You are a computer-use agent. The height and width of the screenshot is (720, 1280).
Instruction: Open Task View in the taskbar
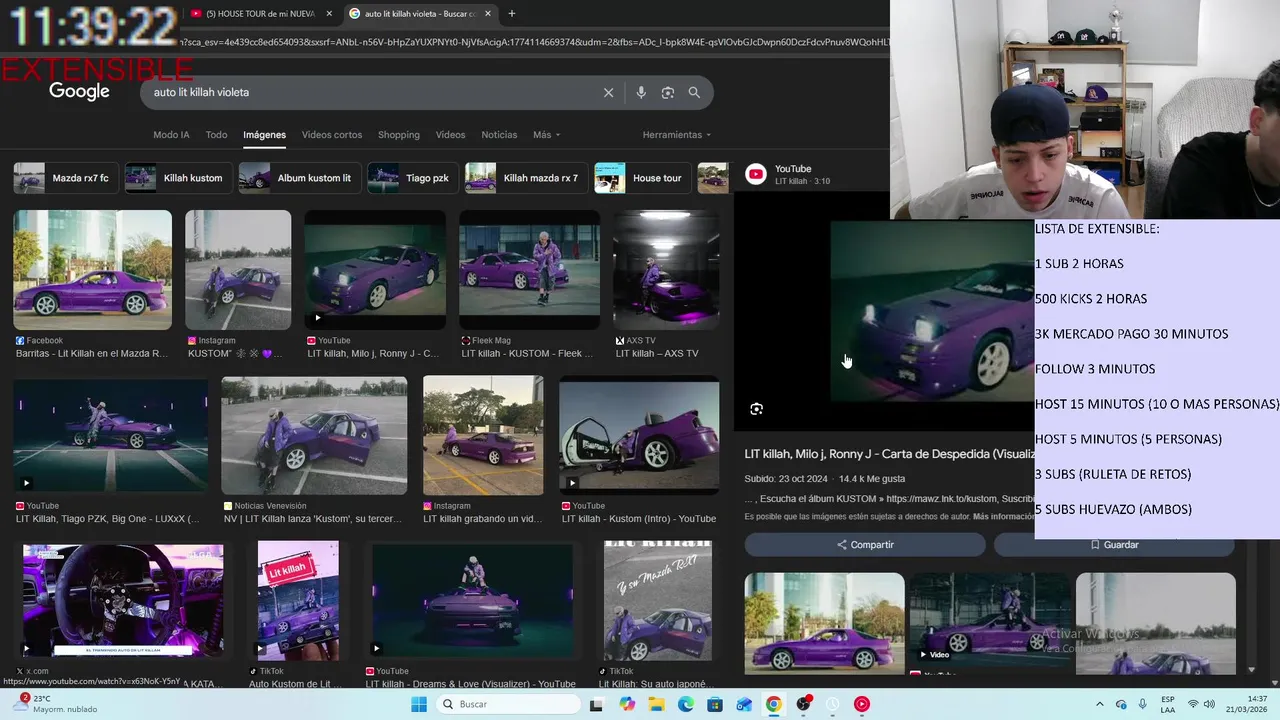[x=596, y=704]
